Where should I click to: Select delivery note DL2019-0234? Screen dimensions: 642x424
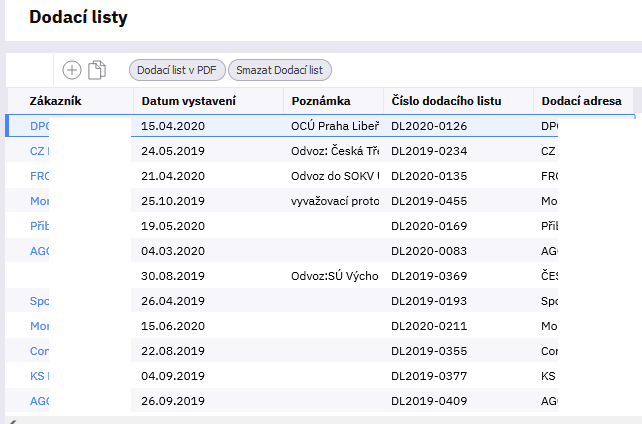coord(429,152)
